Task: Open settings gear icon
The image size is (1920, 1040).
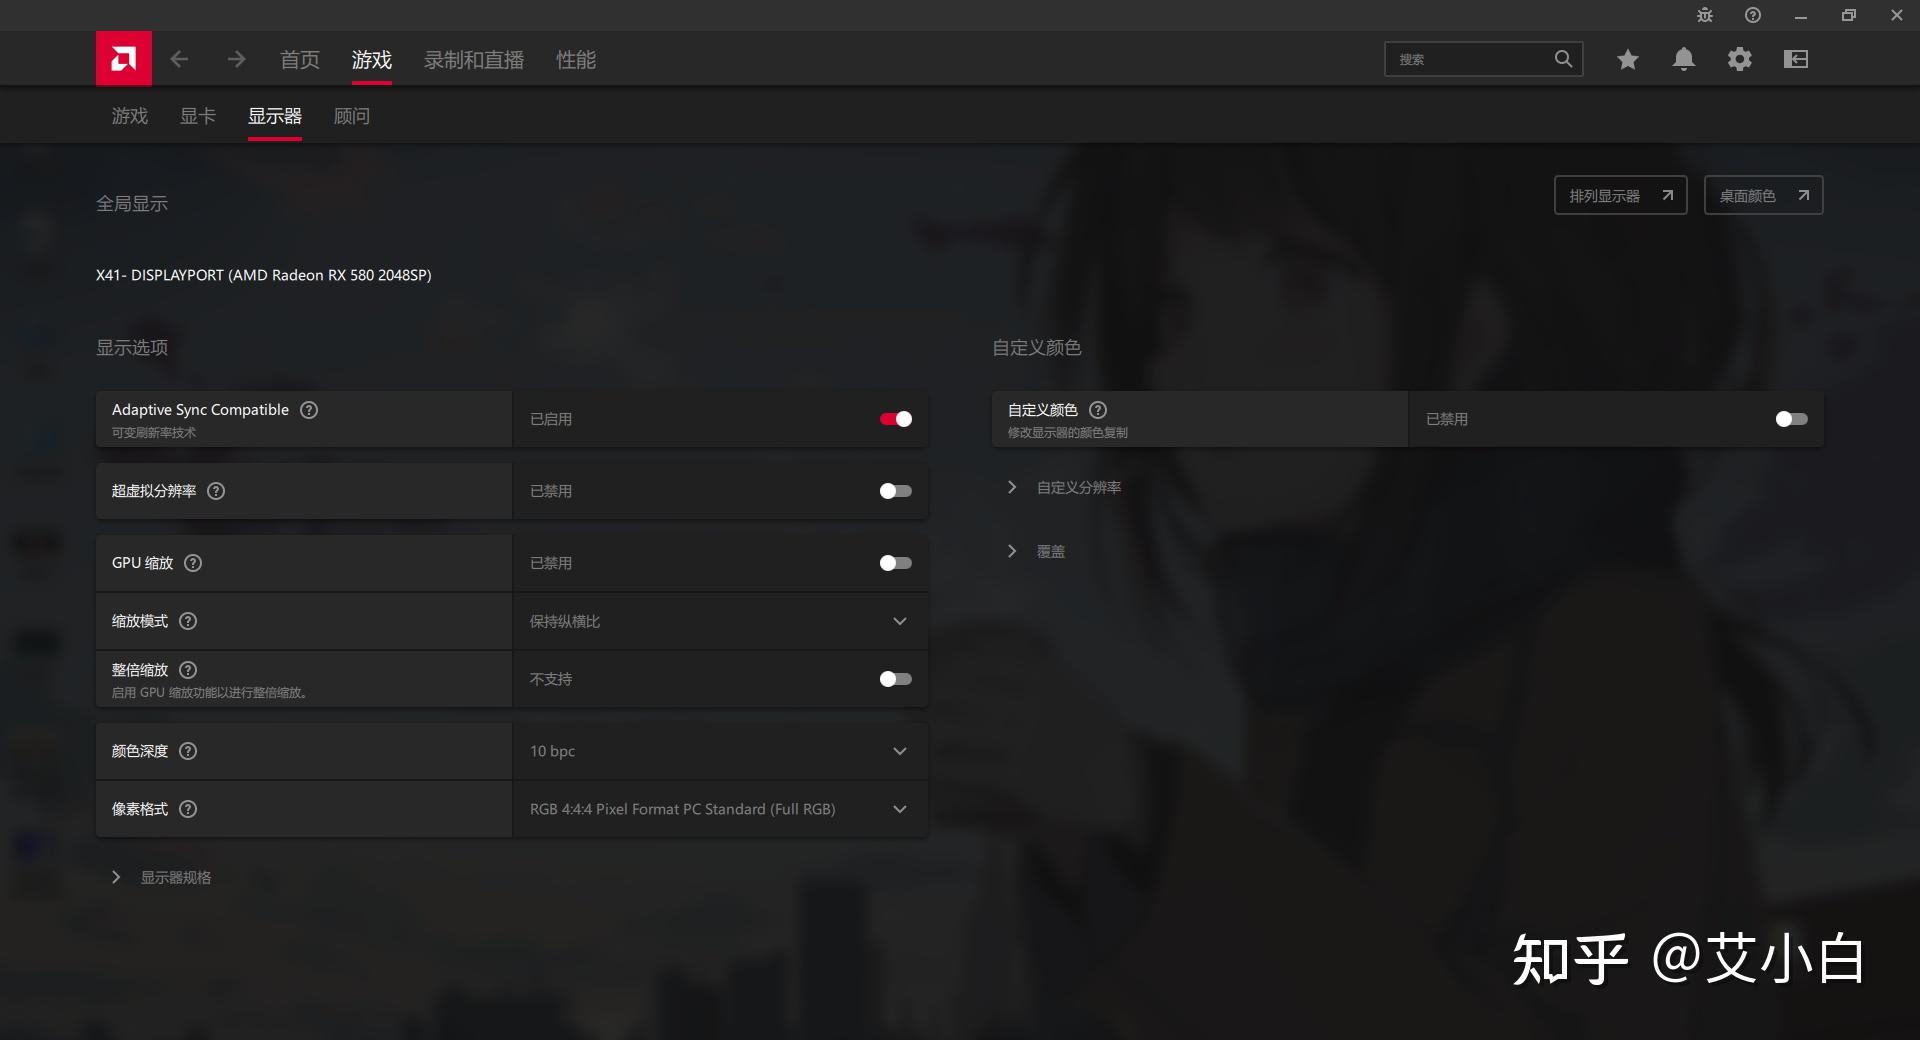Action: click(1740, 60)
